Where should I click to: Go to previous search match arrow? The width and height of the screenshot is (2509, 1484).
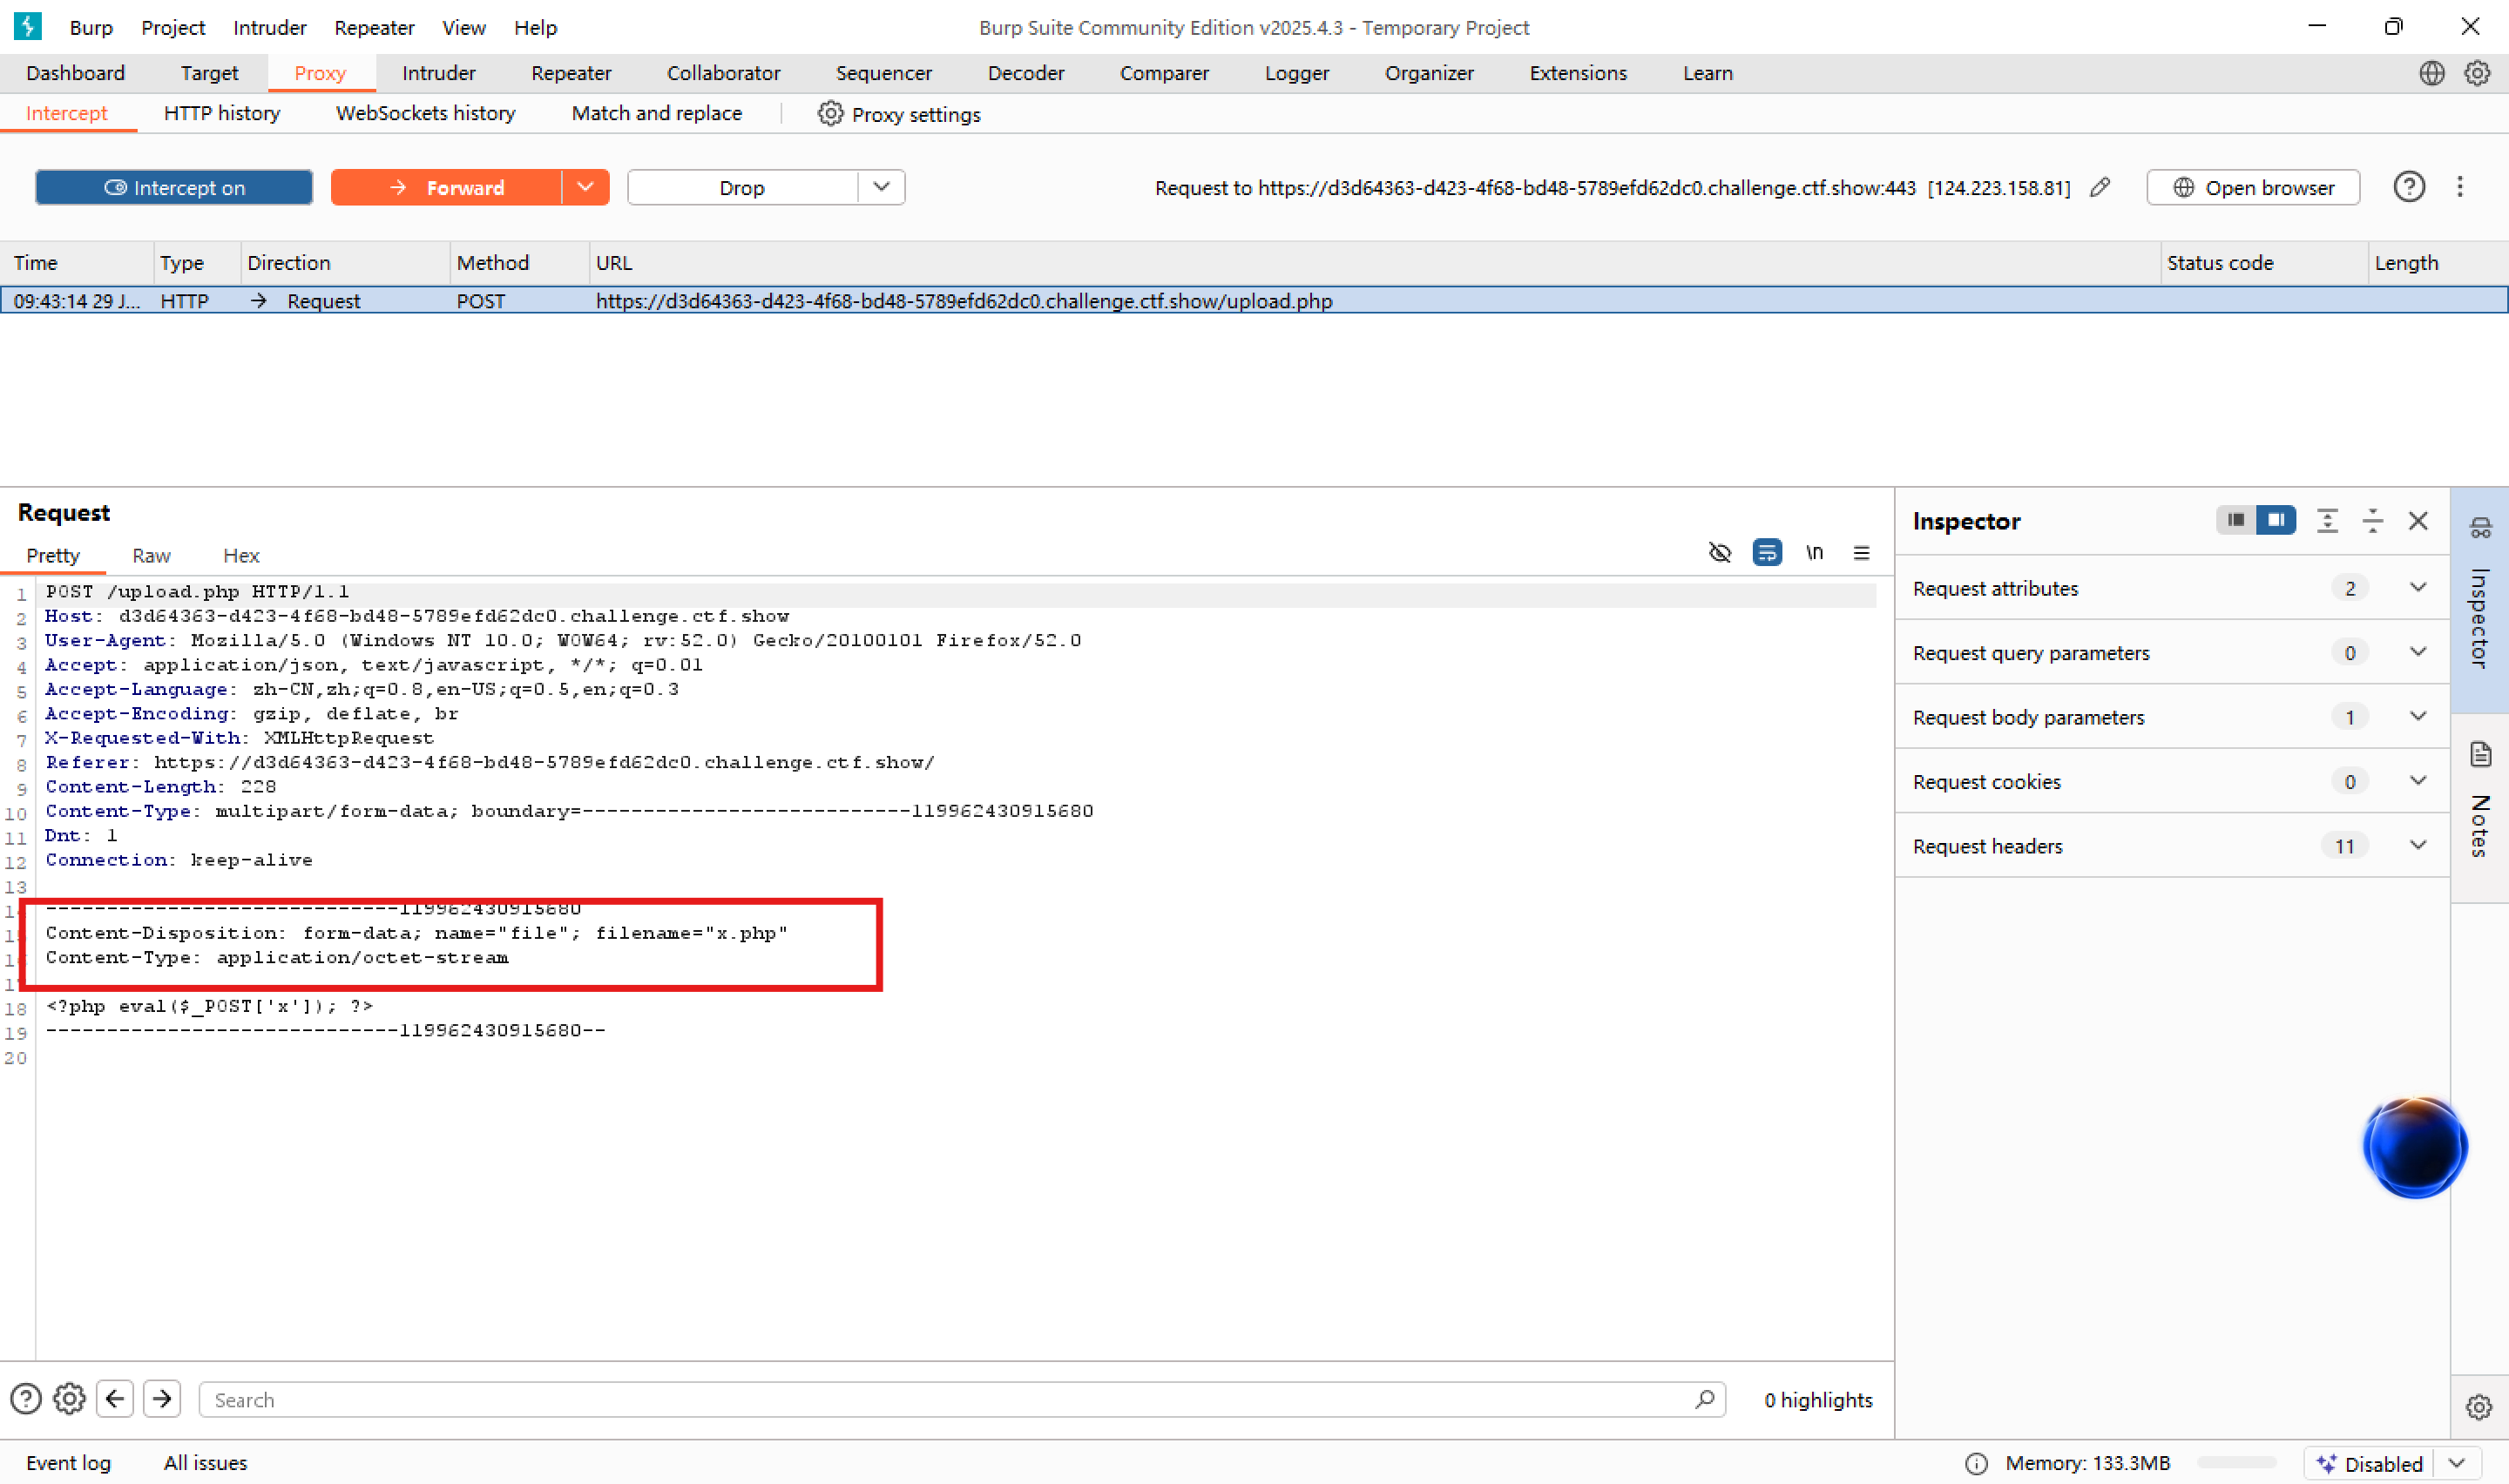pos(115,1398)
